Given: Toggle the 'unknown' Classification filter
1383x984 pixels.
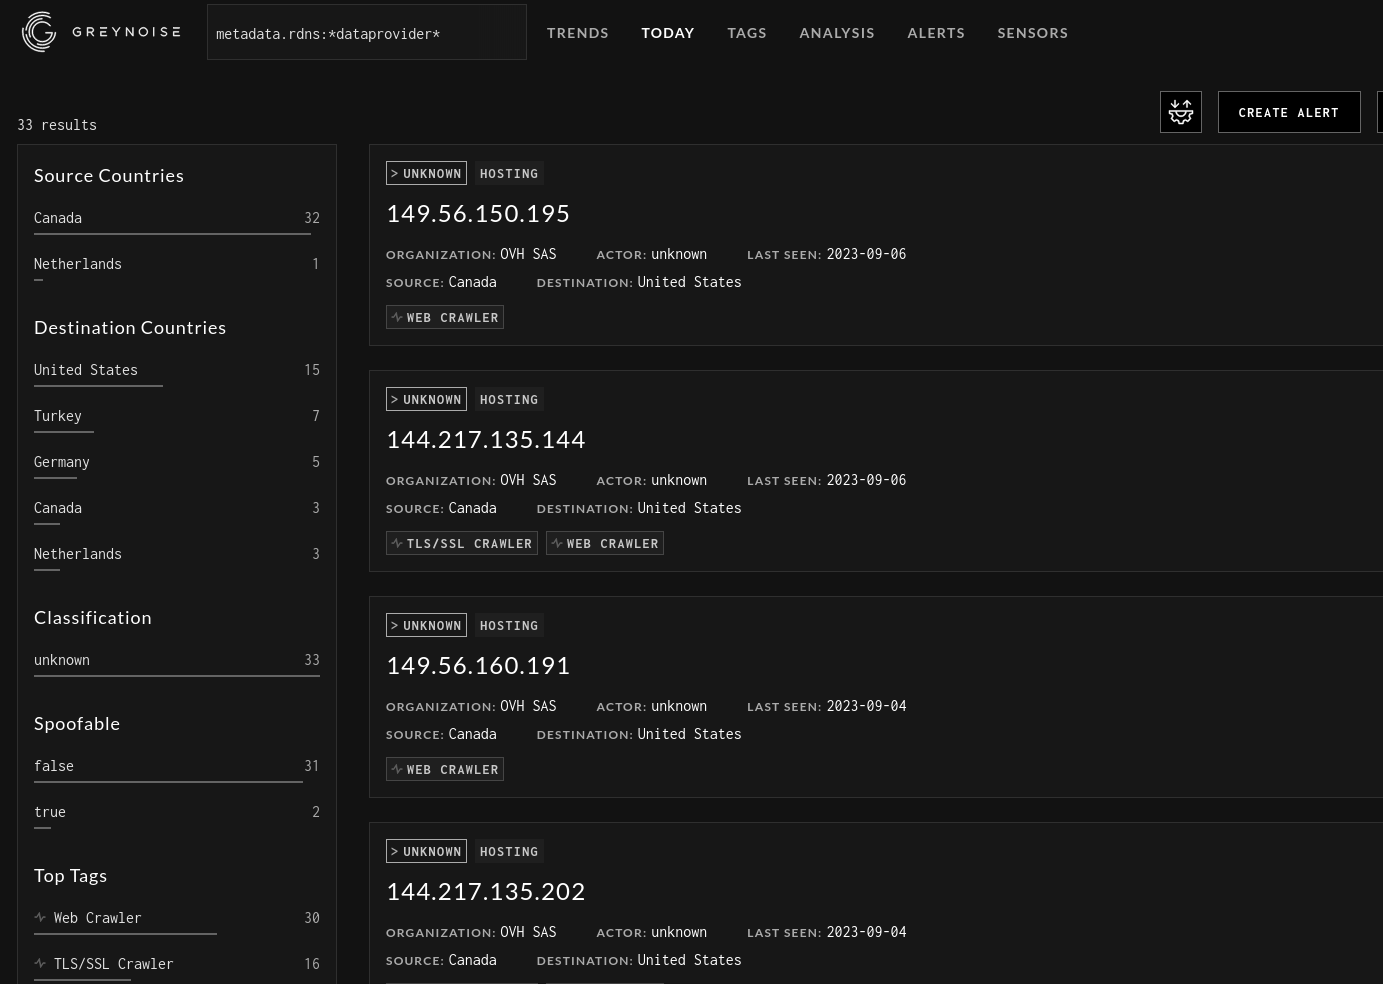Looking at the screenshot, I should [x=62, y=659].
